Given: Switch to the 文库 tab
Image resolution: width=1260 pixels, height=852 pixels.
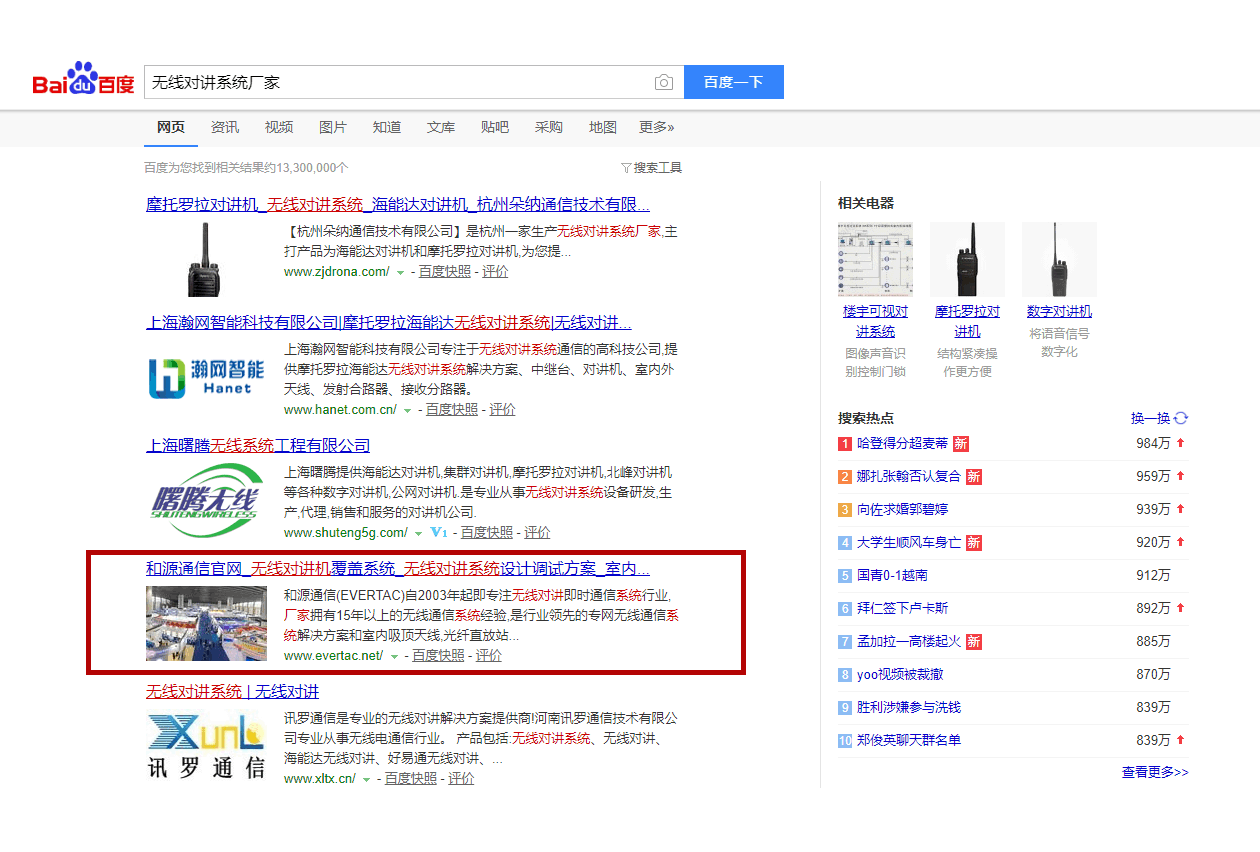Looking at the screenshot, I should pos(441,127).
